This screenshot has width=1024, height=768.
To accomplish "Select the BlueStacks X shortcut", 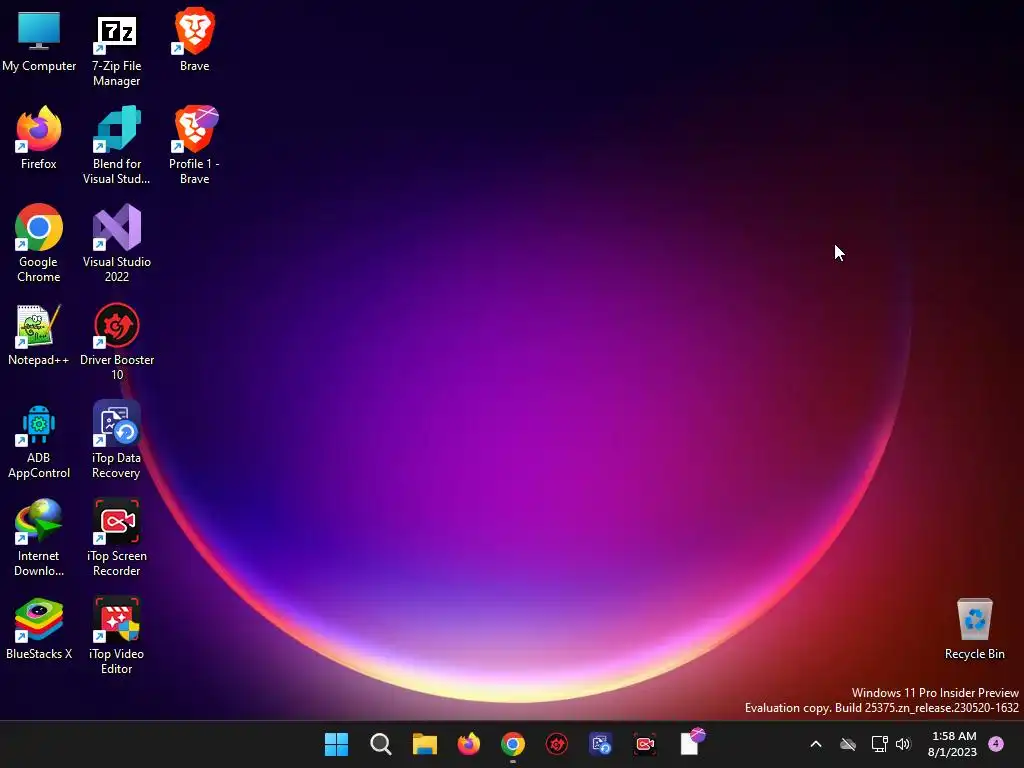I will click(39, 628).
